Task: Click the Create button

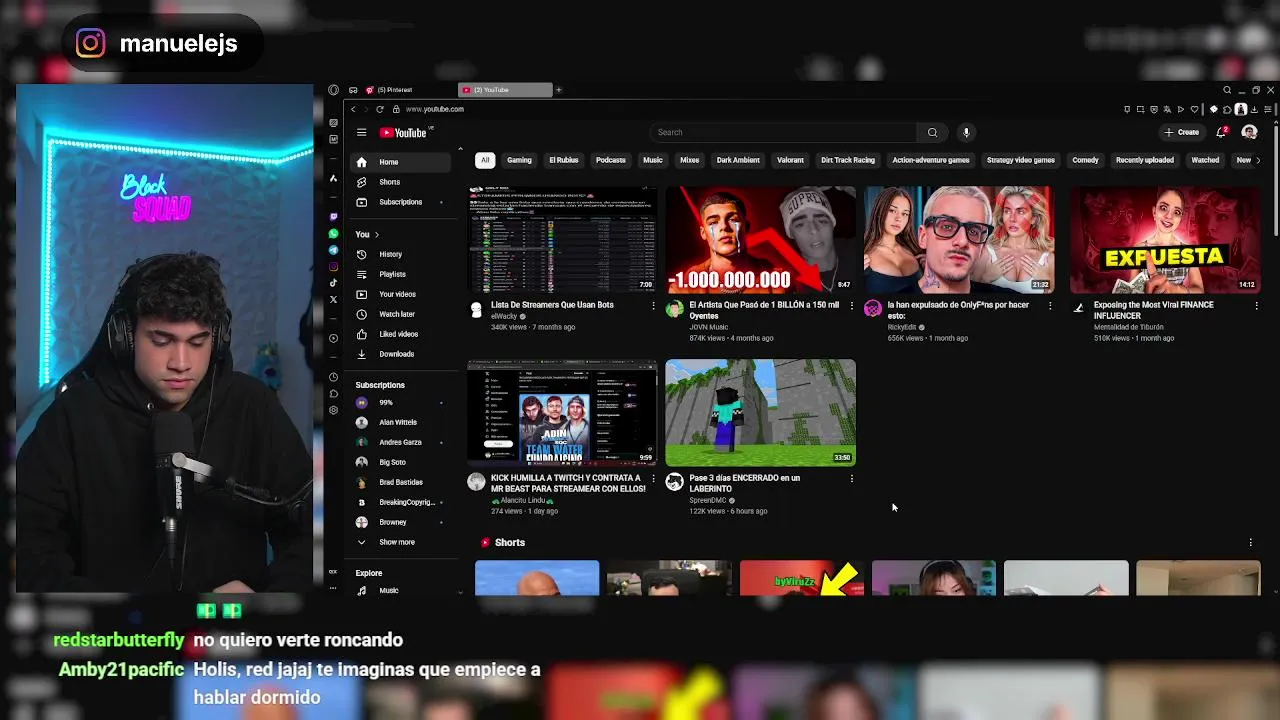Action: click(1181, 132)
